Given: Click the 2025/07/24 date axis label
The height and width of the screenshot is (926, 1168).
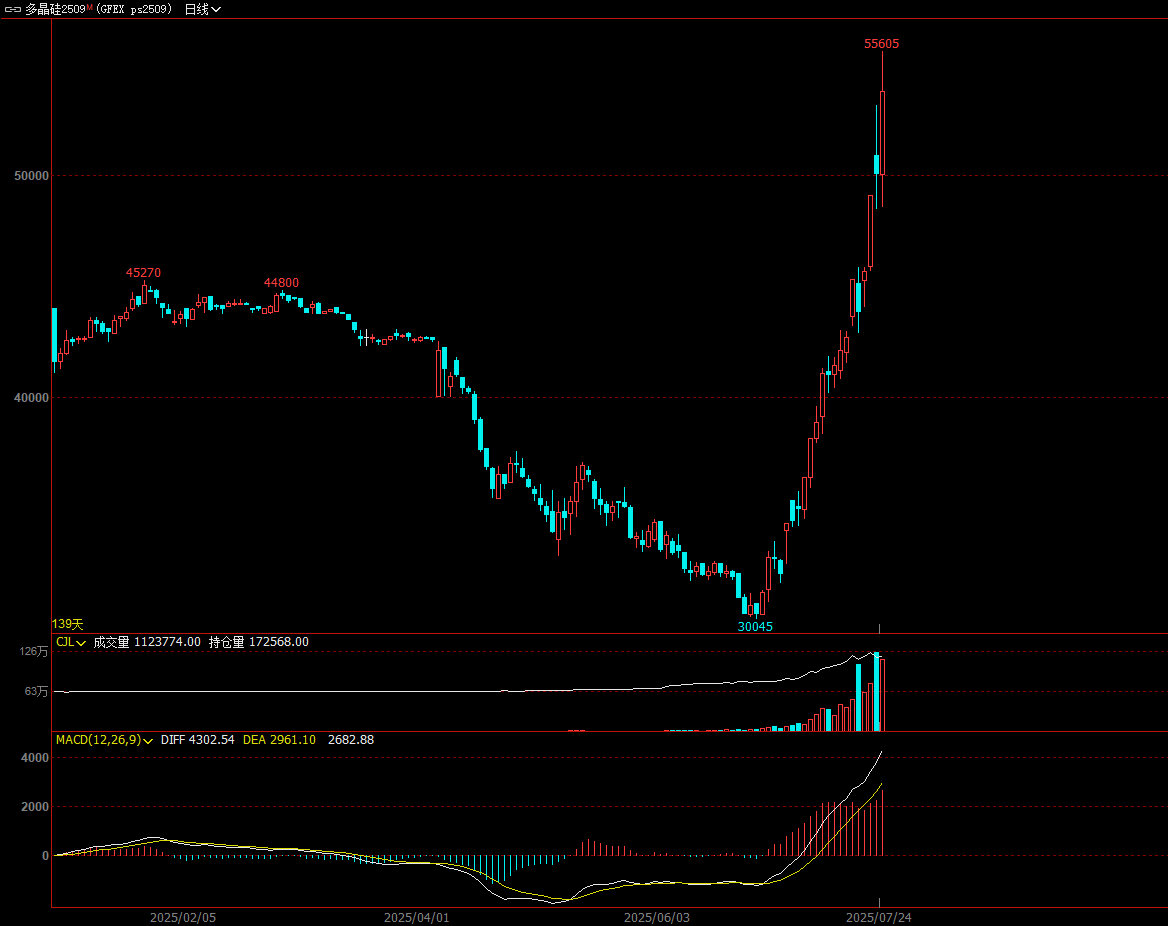Looking at the screenshot, I should 878,918.
